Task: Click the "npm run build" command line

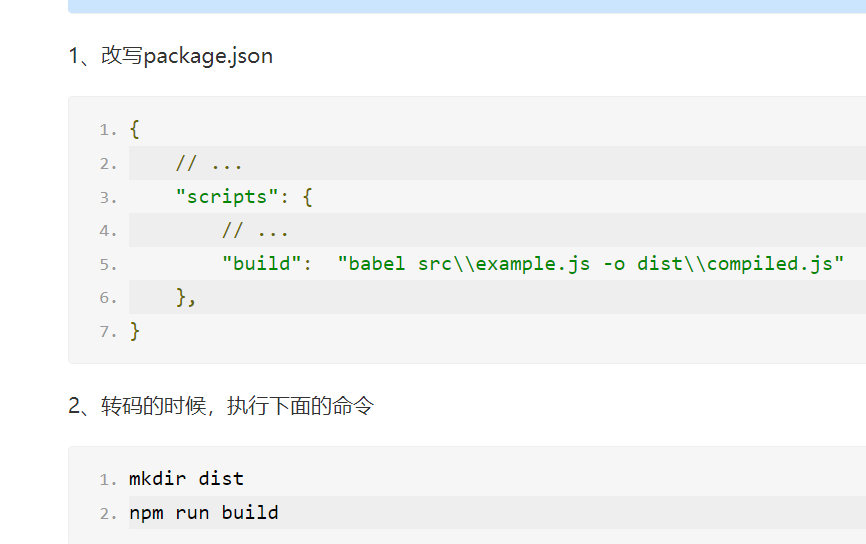Action: [x=204, y=513]
